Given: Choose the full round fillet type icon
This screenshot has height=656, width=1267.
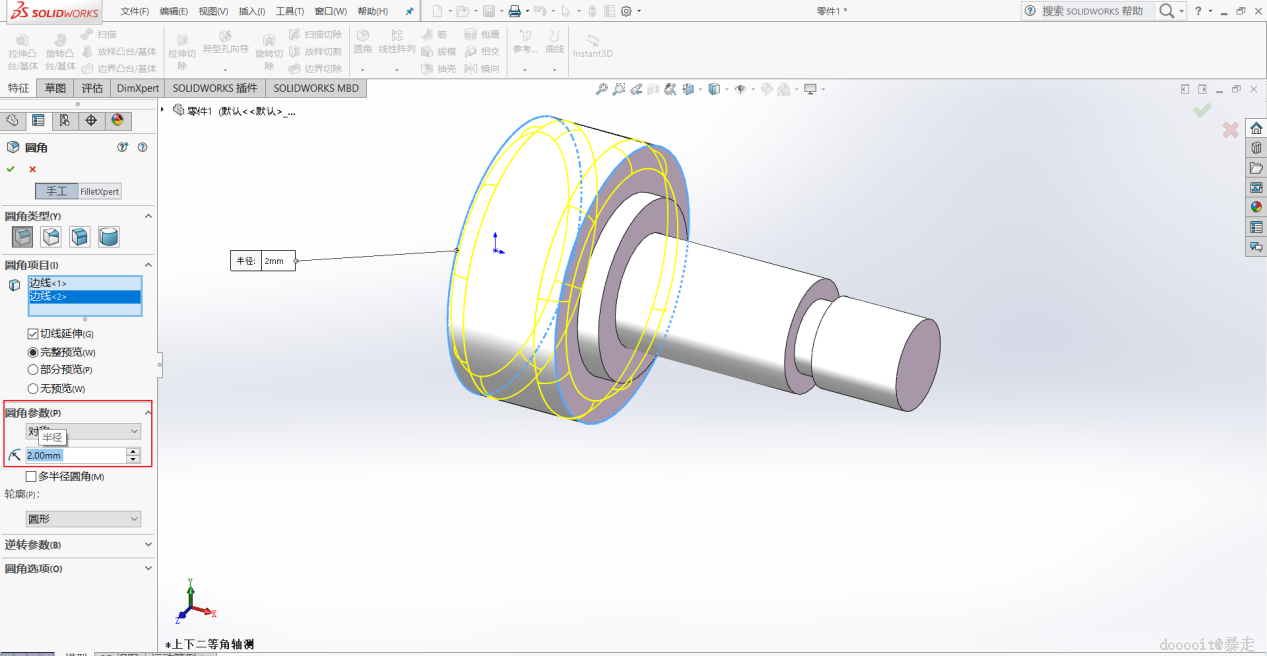Looking at the screenshot, I should click(x=109, y=237).
